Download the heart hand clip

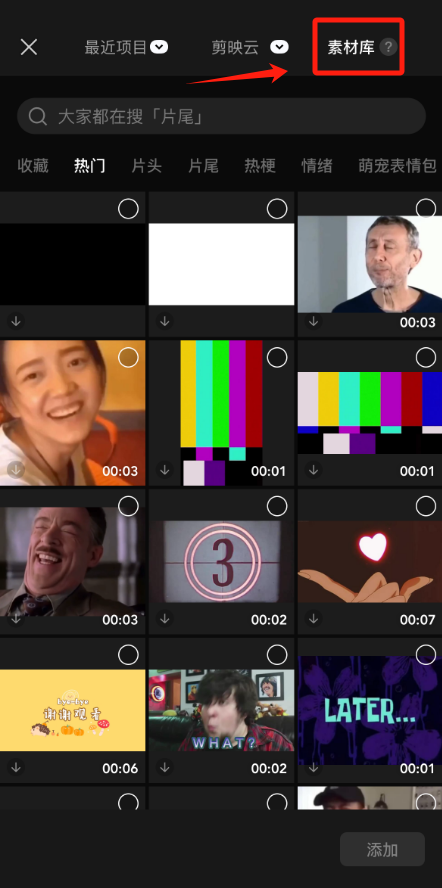click(313, 618)
